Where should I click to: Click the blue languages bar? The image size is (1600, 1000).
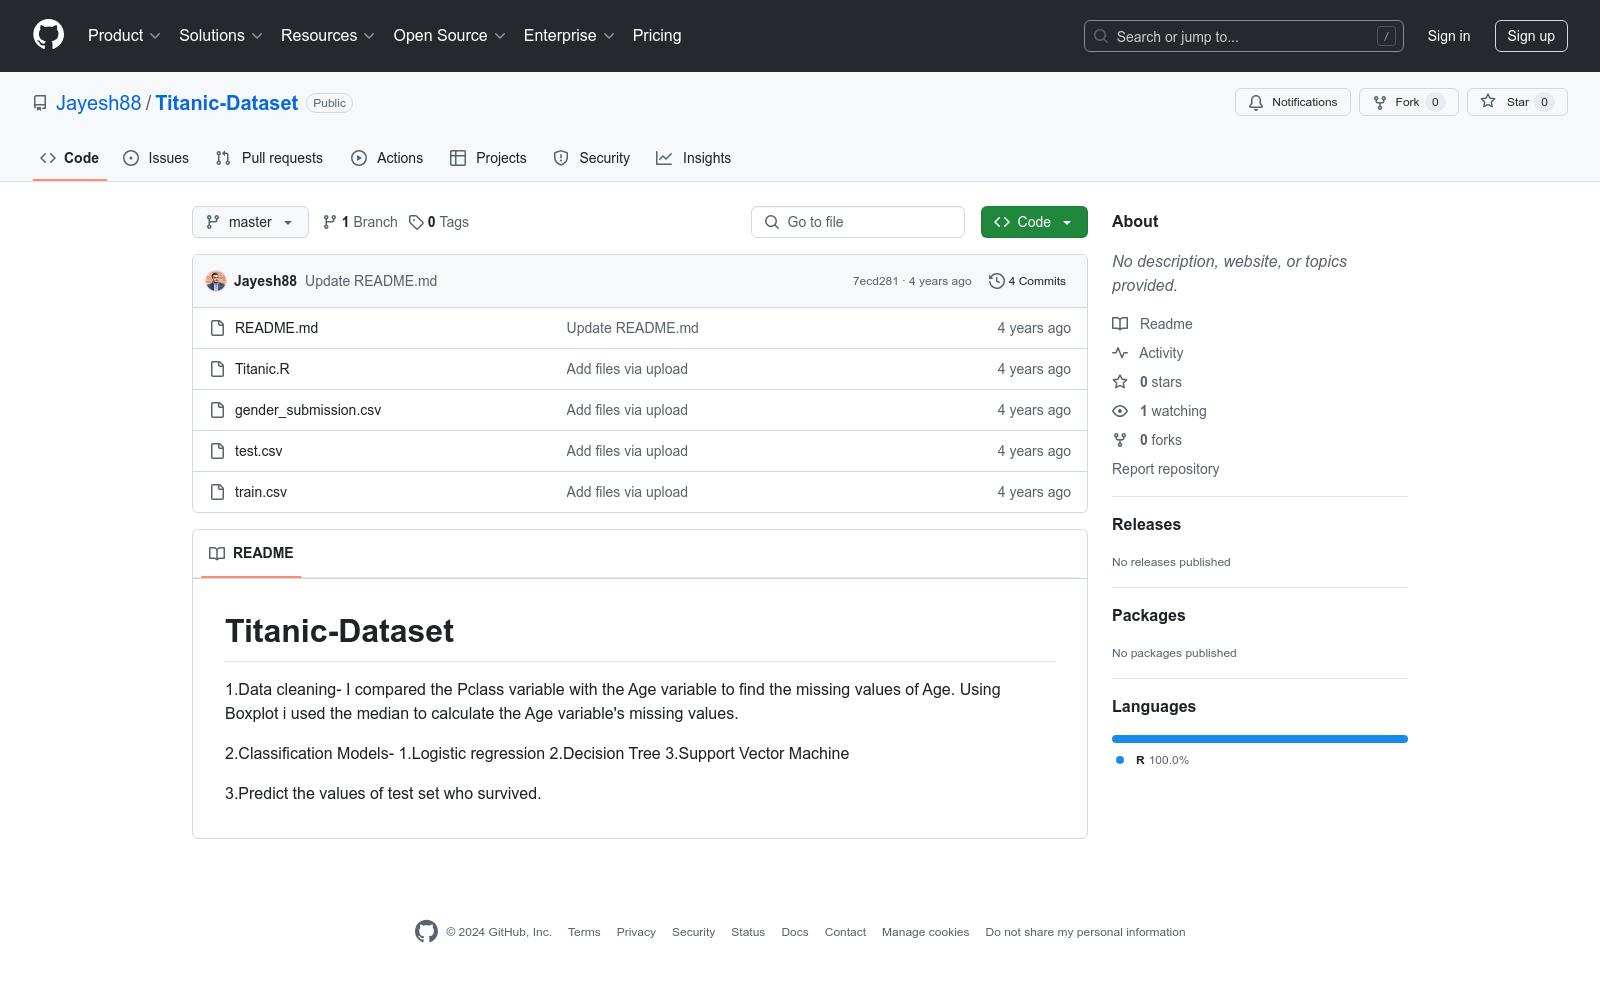(x=1260, y=739)
